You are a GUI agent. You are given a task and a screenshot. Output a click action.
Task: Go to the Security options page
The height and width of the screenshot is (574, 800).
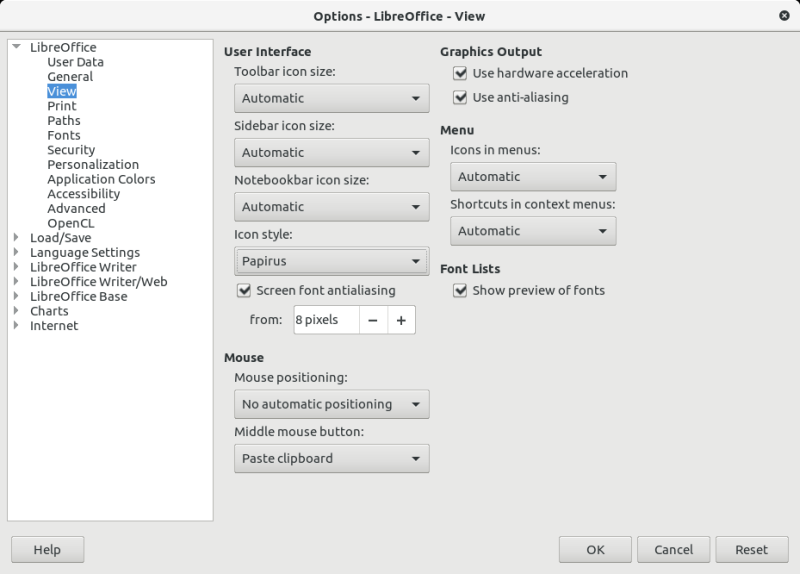pyautogui.click(x=71, y=150)
